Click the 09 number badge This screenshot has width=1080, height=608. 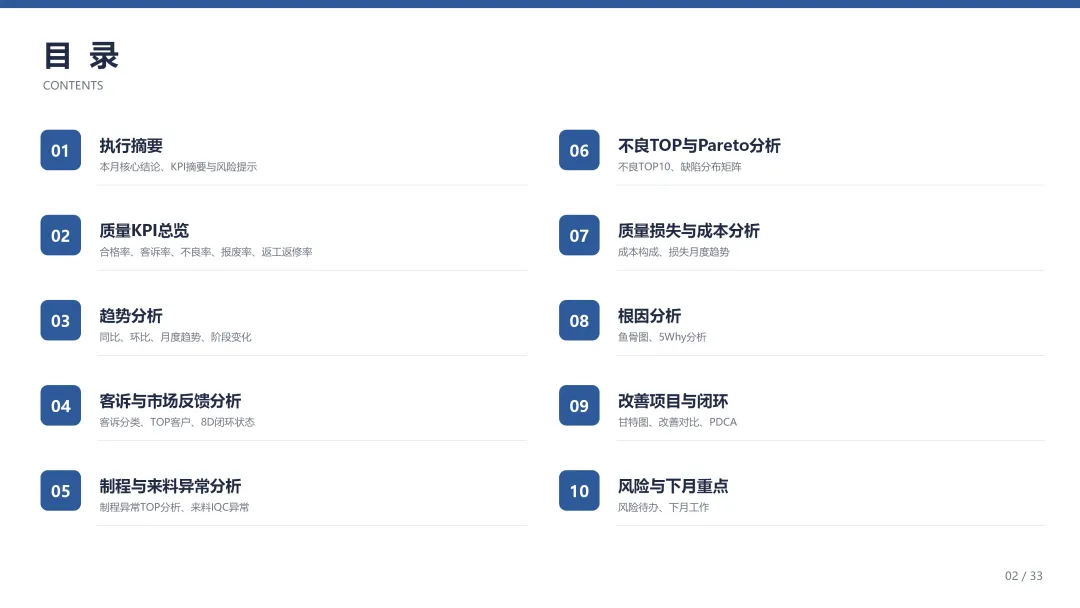pyautogui.click(x=579, y=406)
